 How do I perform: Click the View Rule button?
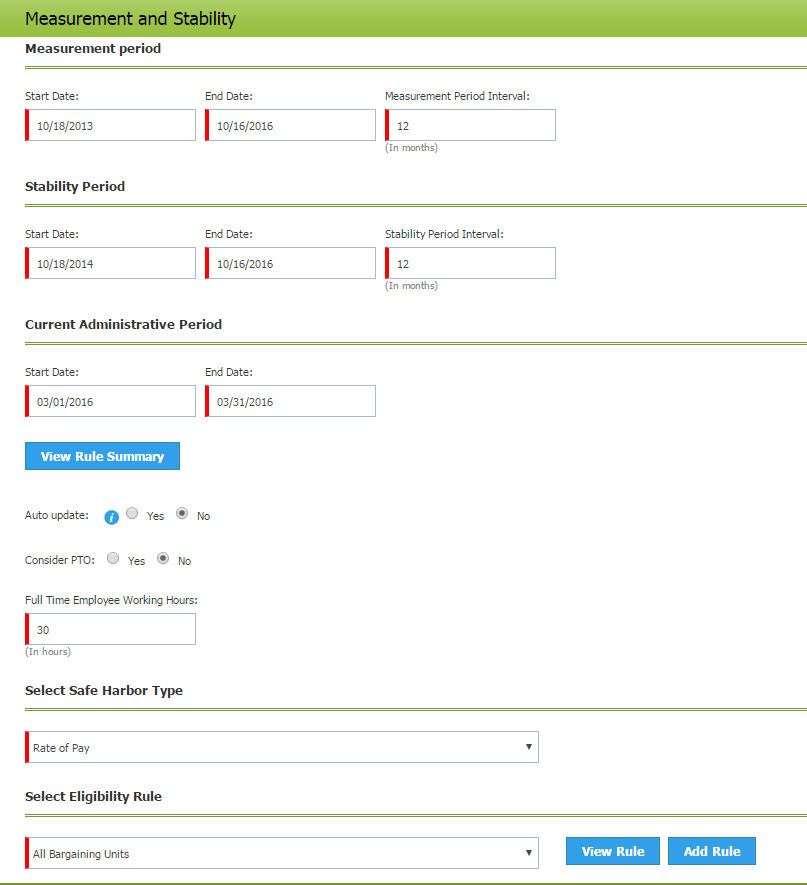(x=612, y=851)
